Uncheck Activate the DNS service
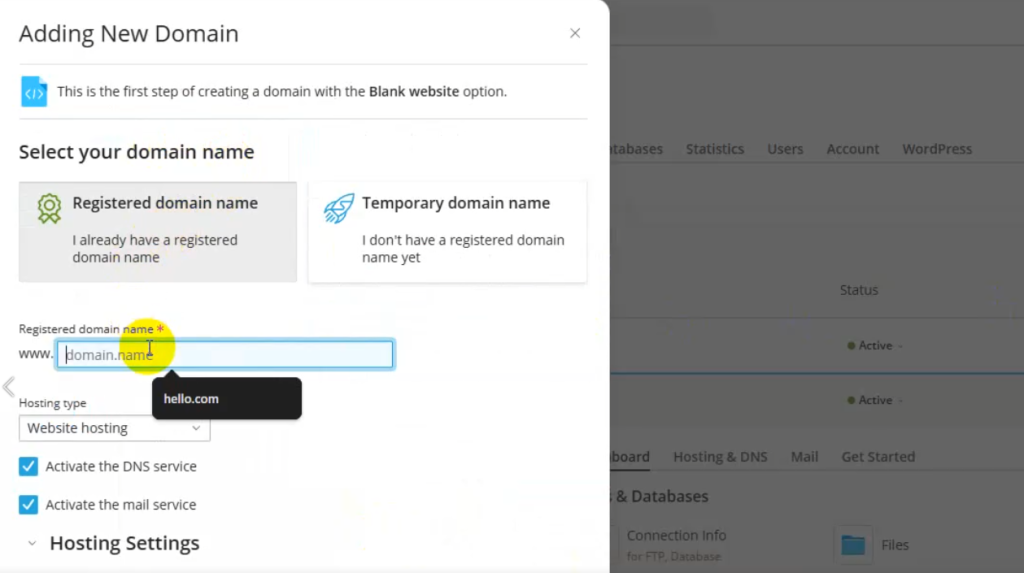Viewport: 1024px width, 573px height. (x=28, y=467)
